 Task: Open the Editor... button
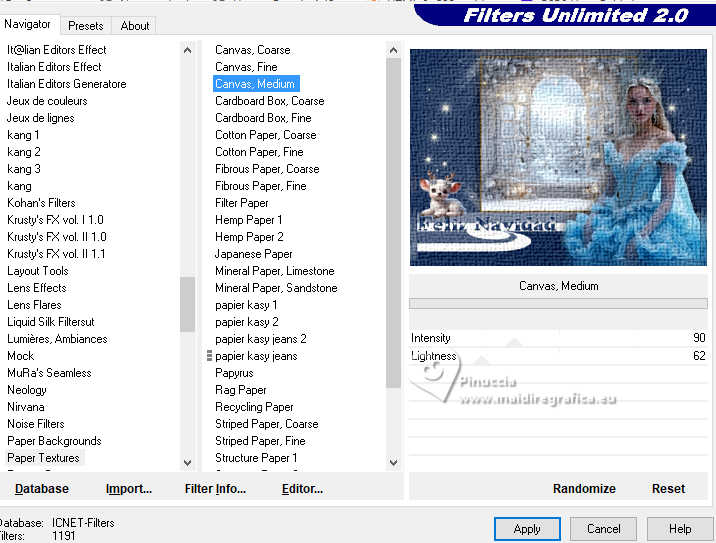tap(302, 489)
